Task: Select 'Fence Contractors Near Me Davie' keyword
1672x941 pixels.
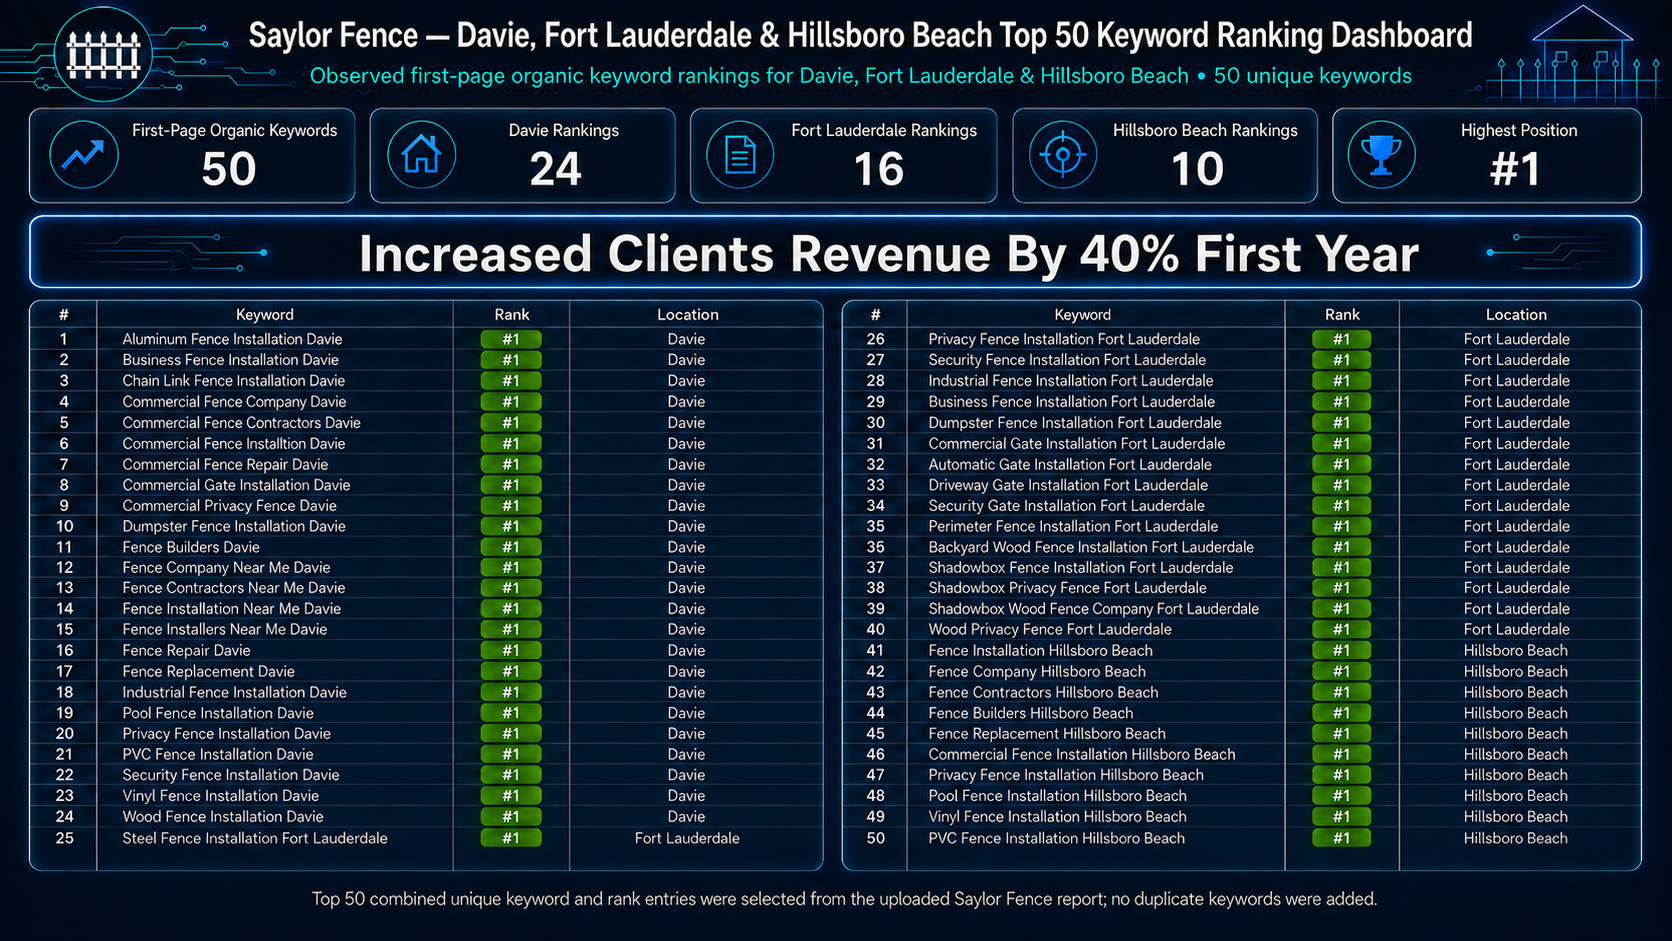Action: pos(233,588)
